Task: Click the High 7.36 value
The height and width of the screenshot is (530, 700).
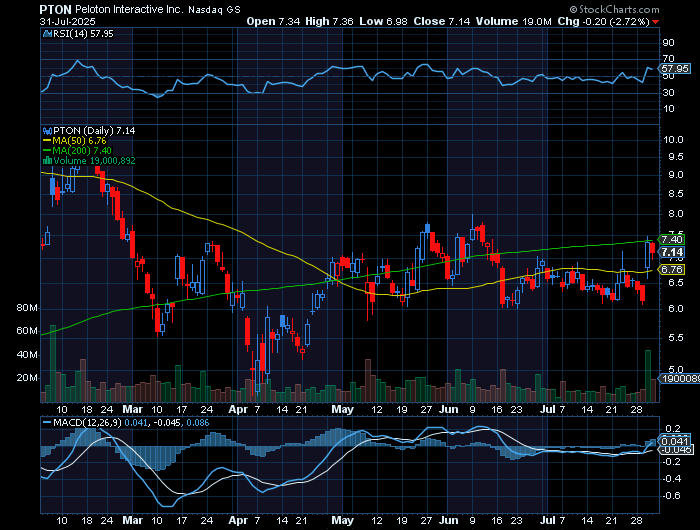Action: [x=331, y=21]
